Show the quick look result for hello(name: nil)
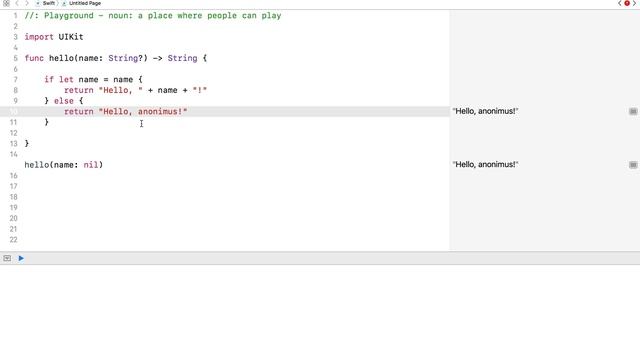The image size is (640, 360). point(633,165)
